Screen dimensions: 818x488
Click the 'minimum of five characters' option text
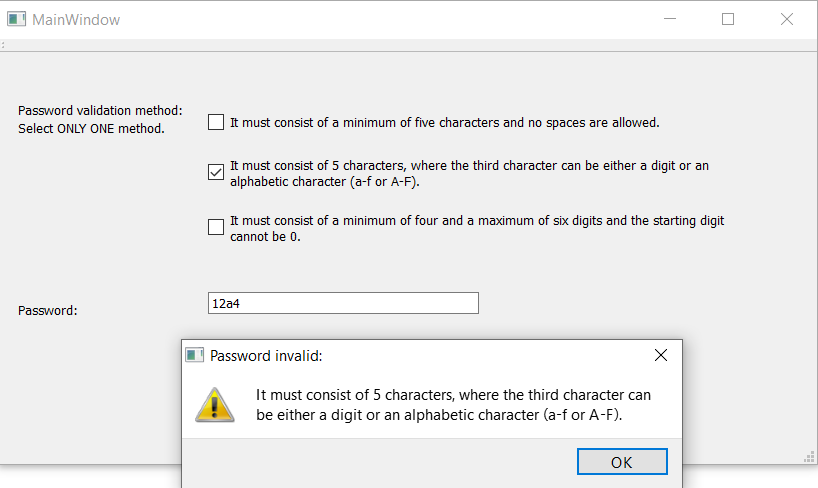coord(444,123)
